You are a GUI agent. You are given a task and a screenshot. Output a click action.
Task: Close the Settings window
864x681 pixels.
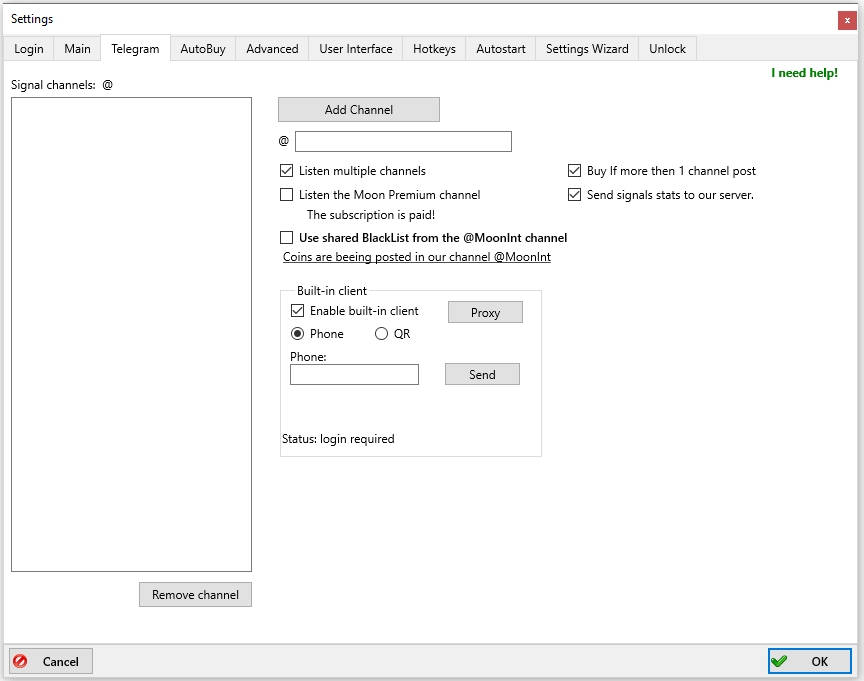[847, 20]
